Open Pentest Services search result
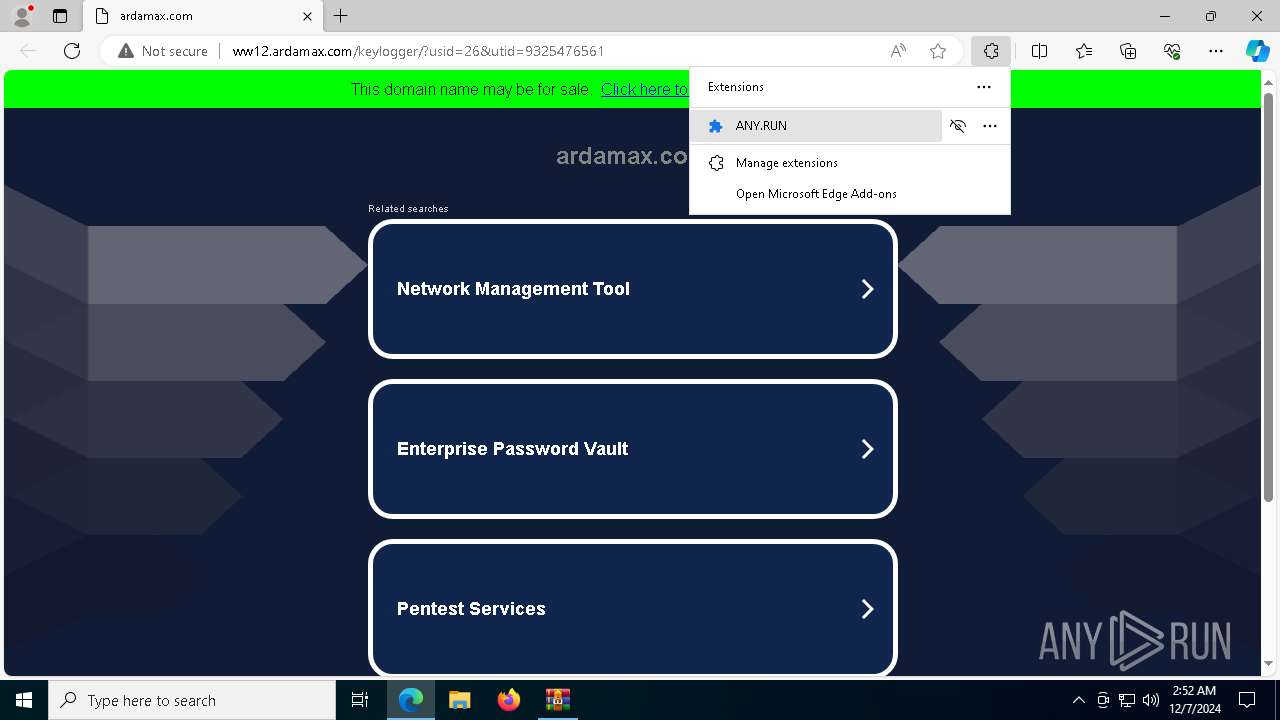This screenshot has width=1280, height=720. pyautogui.click(x=633, y=608)
